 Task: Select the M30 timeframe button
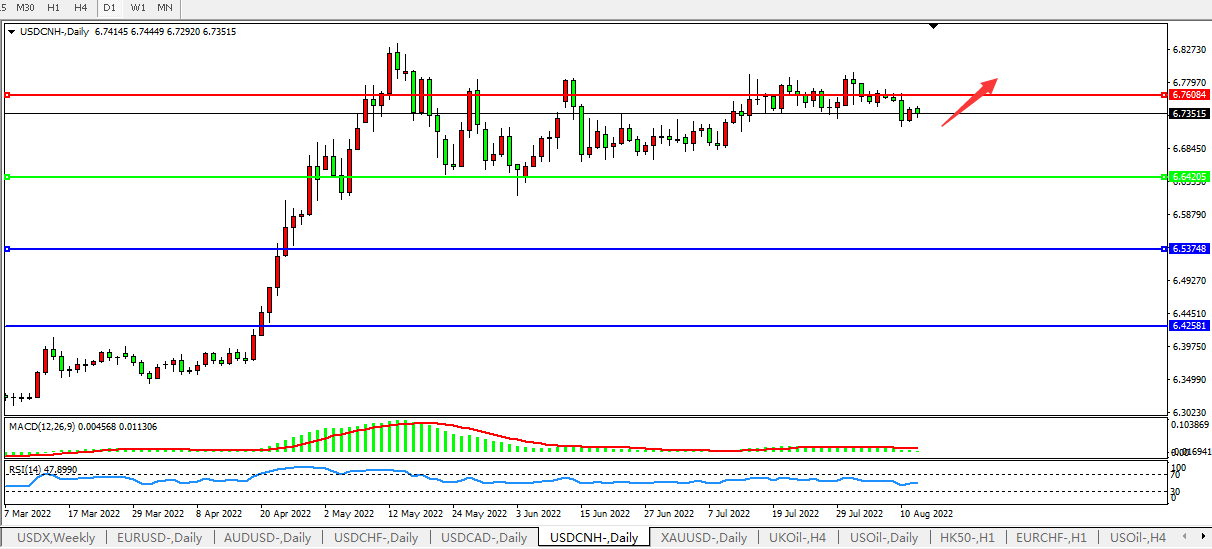tap(26, 7)
